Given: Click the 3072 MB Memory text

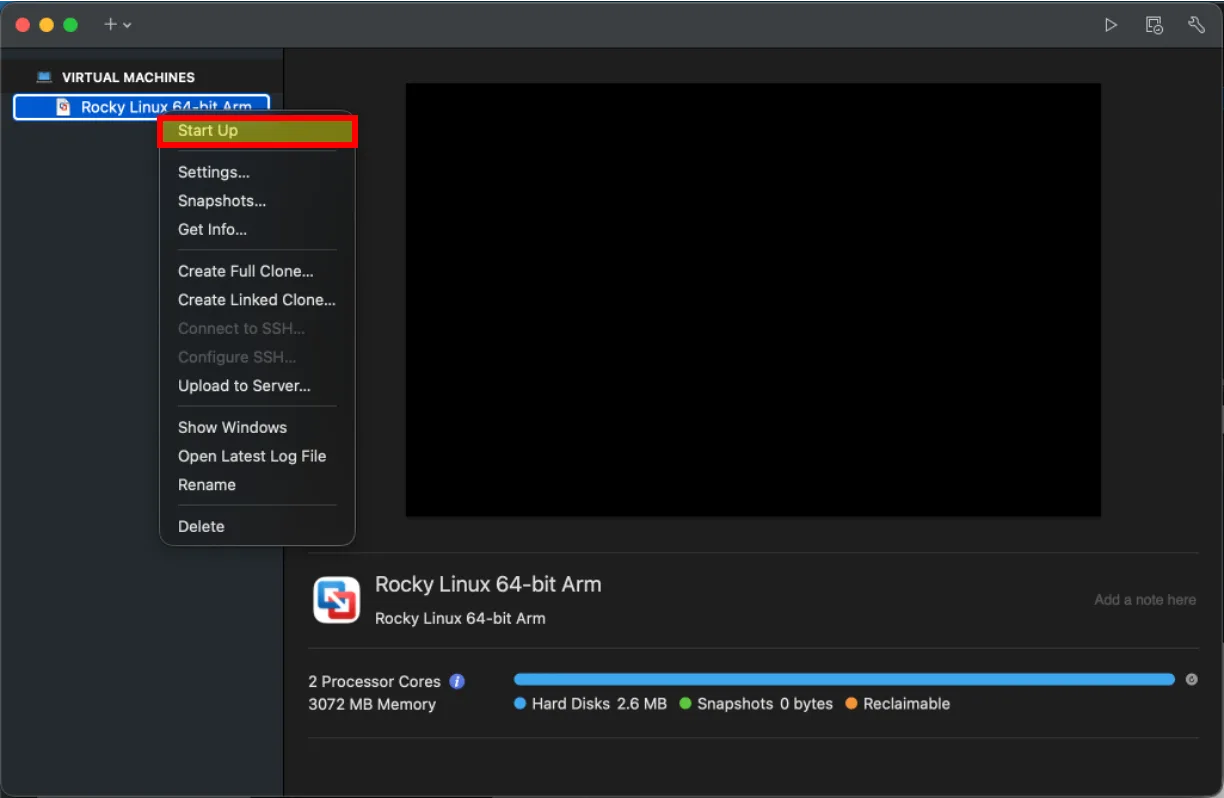Looking at the screenshot, I should tap(372, 704).
